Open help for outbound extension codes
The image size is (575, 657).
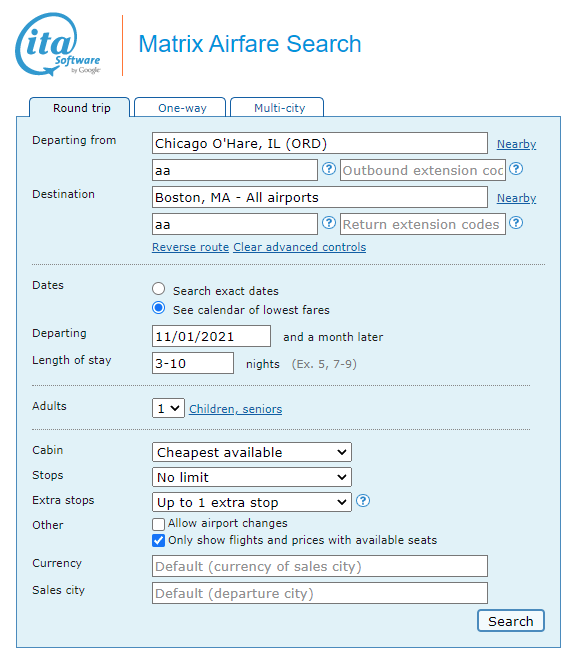pos(516,169)
